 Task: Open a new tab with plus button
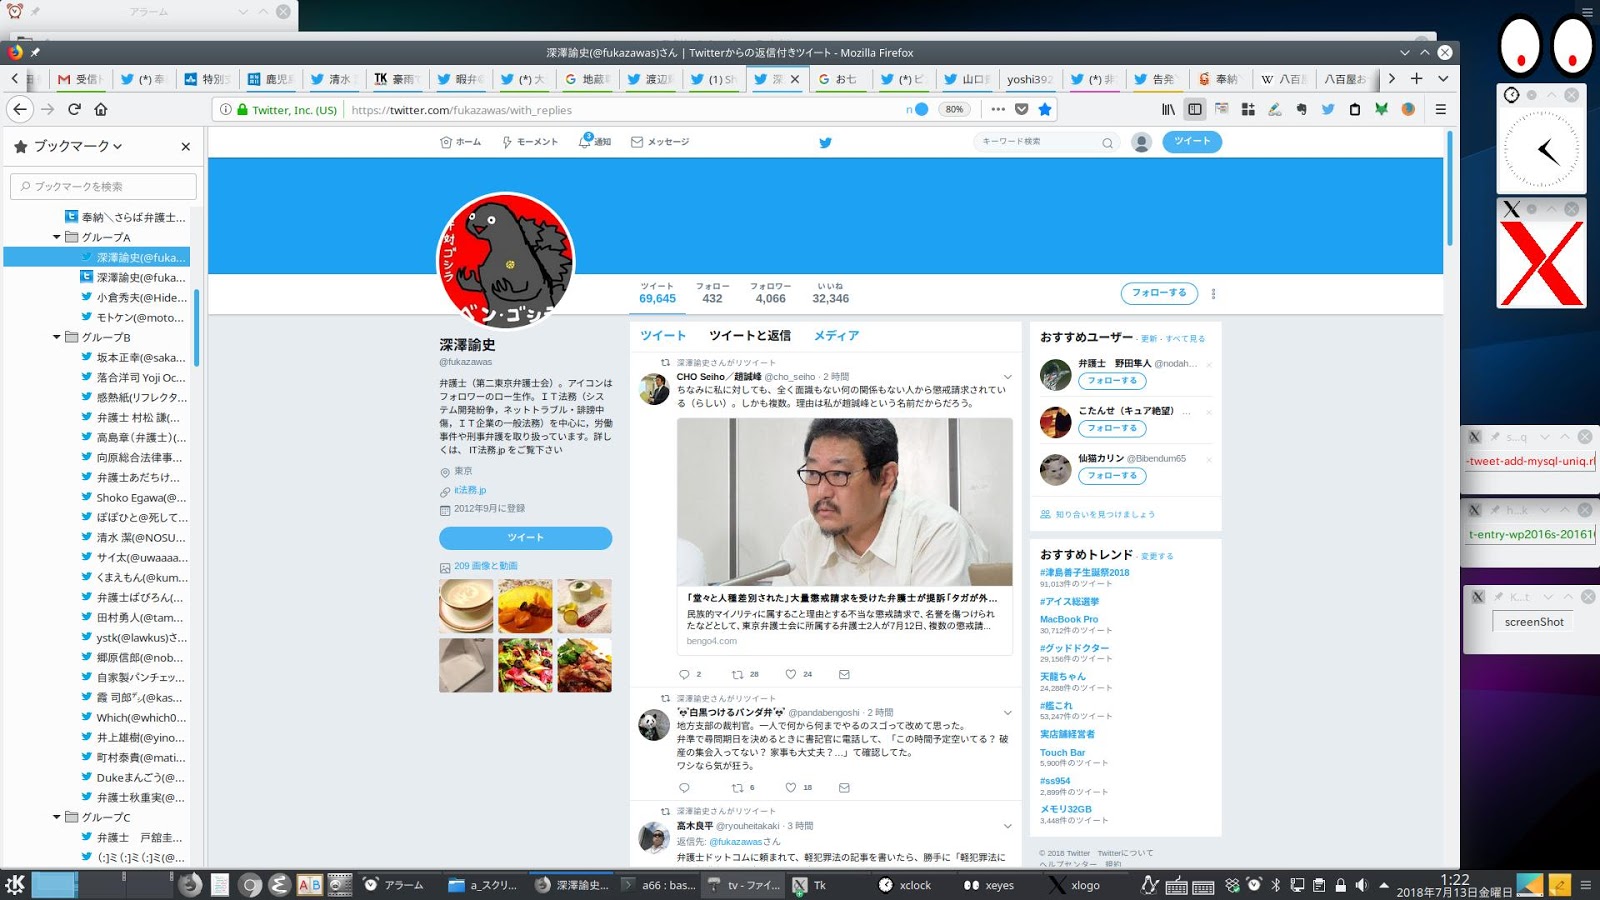(1416, 79)
